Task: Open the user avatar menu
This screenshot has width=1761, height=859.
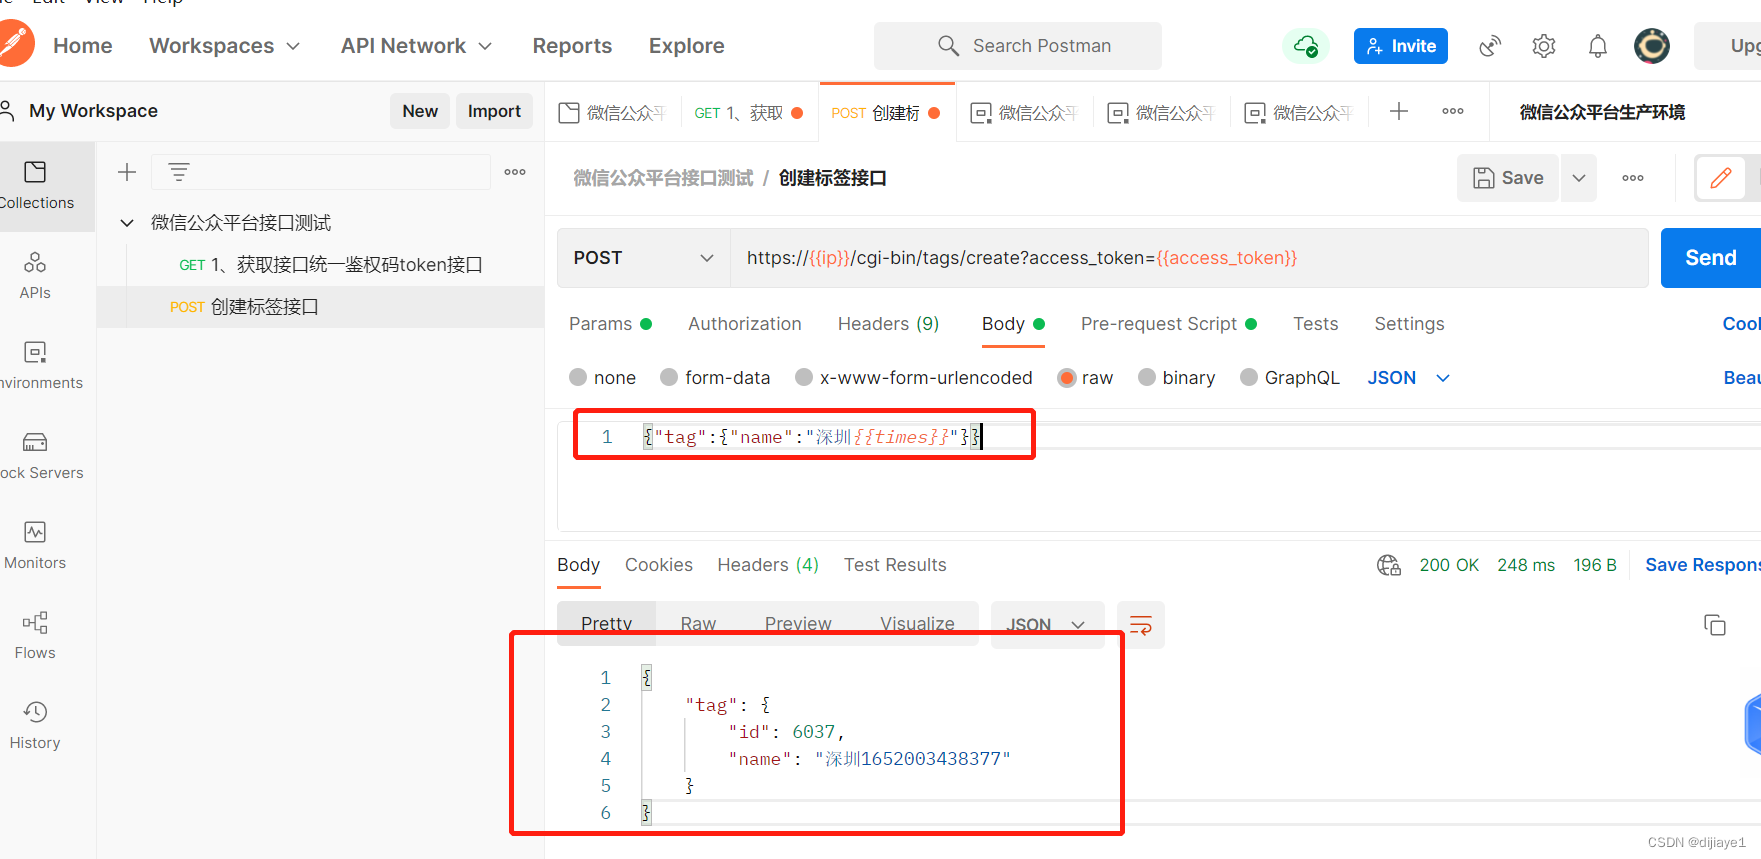Action: click(1652, 46)
